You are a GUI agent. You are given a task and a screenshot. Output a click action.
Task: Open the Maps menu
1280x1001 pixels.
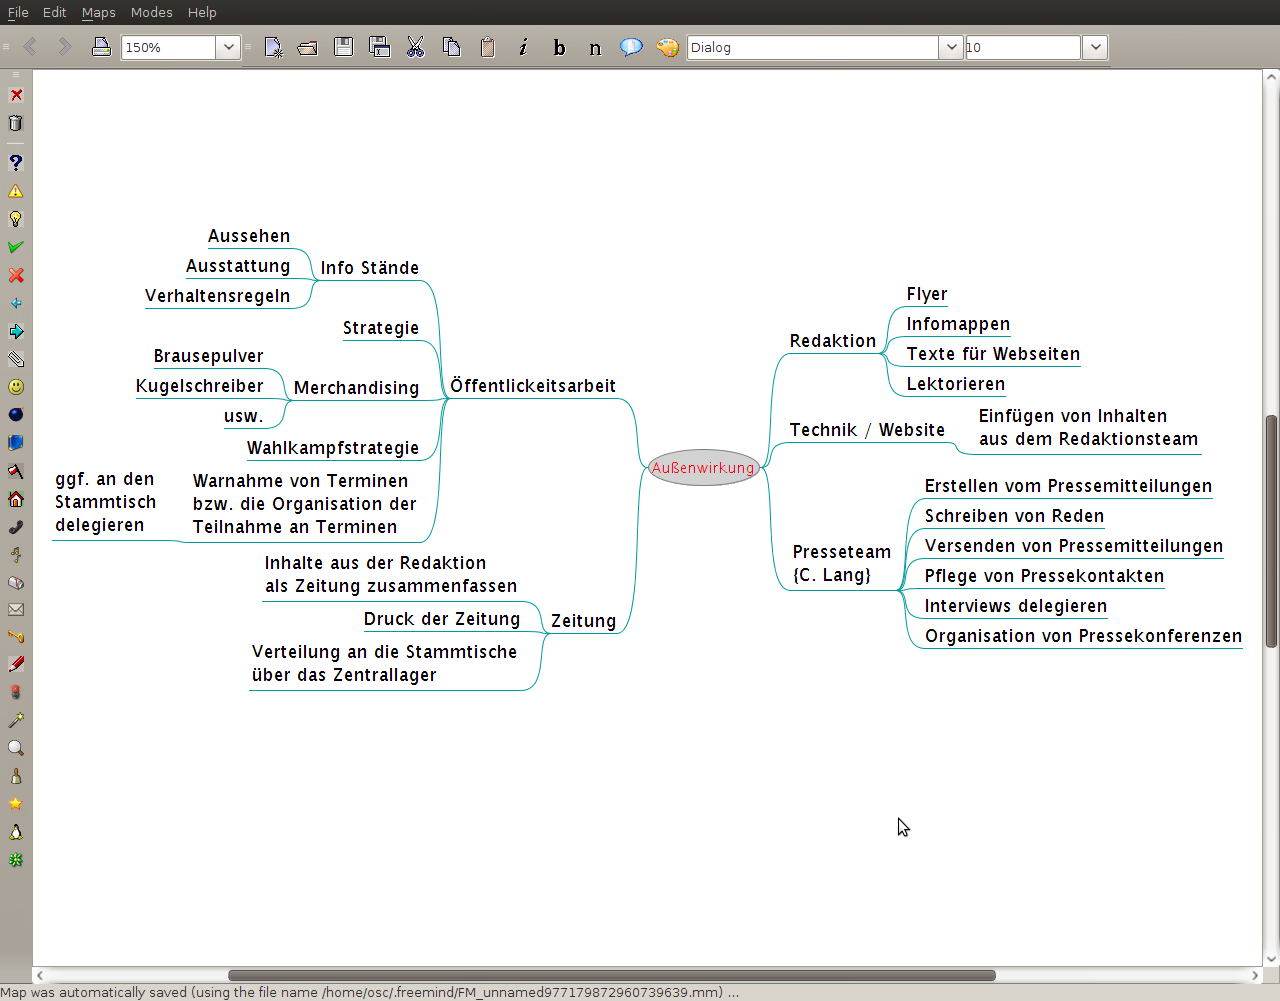(x=98, y=12)
